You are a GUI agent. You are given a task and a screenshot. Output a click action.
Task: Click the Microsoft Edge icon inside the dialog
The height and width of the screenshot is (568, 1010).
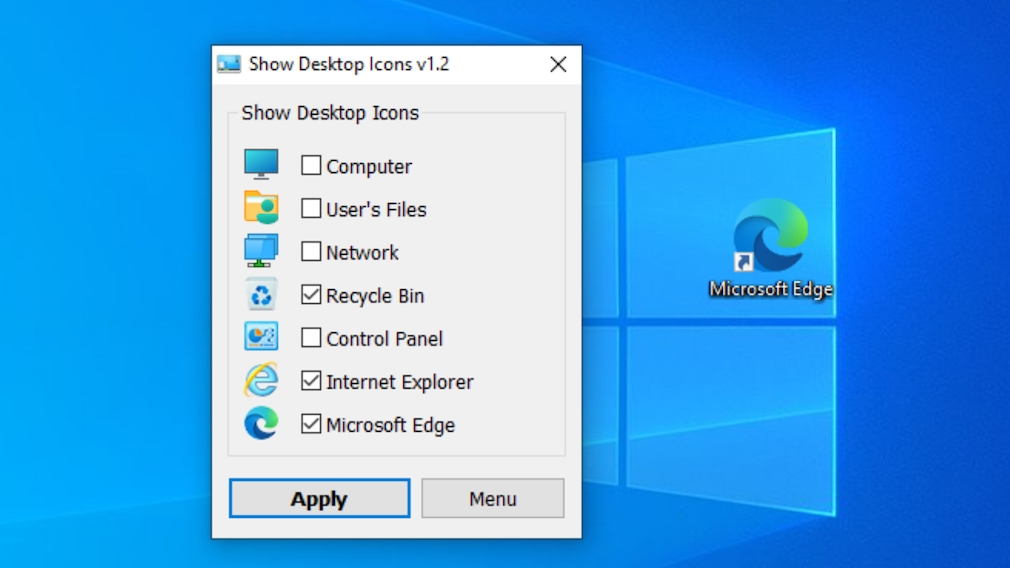(261, 424)
